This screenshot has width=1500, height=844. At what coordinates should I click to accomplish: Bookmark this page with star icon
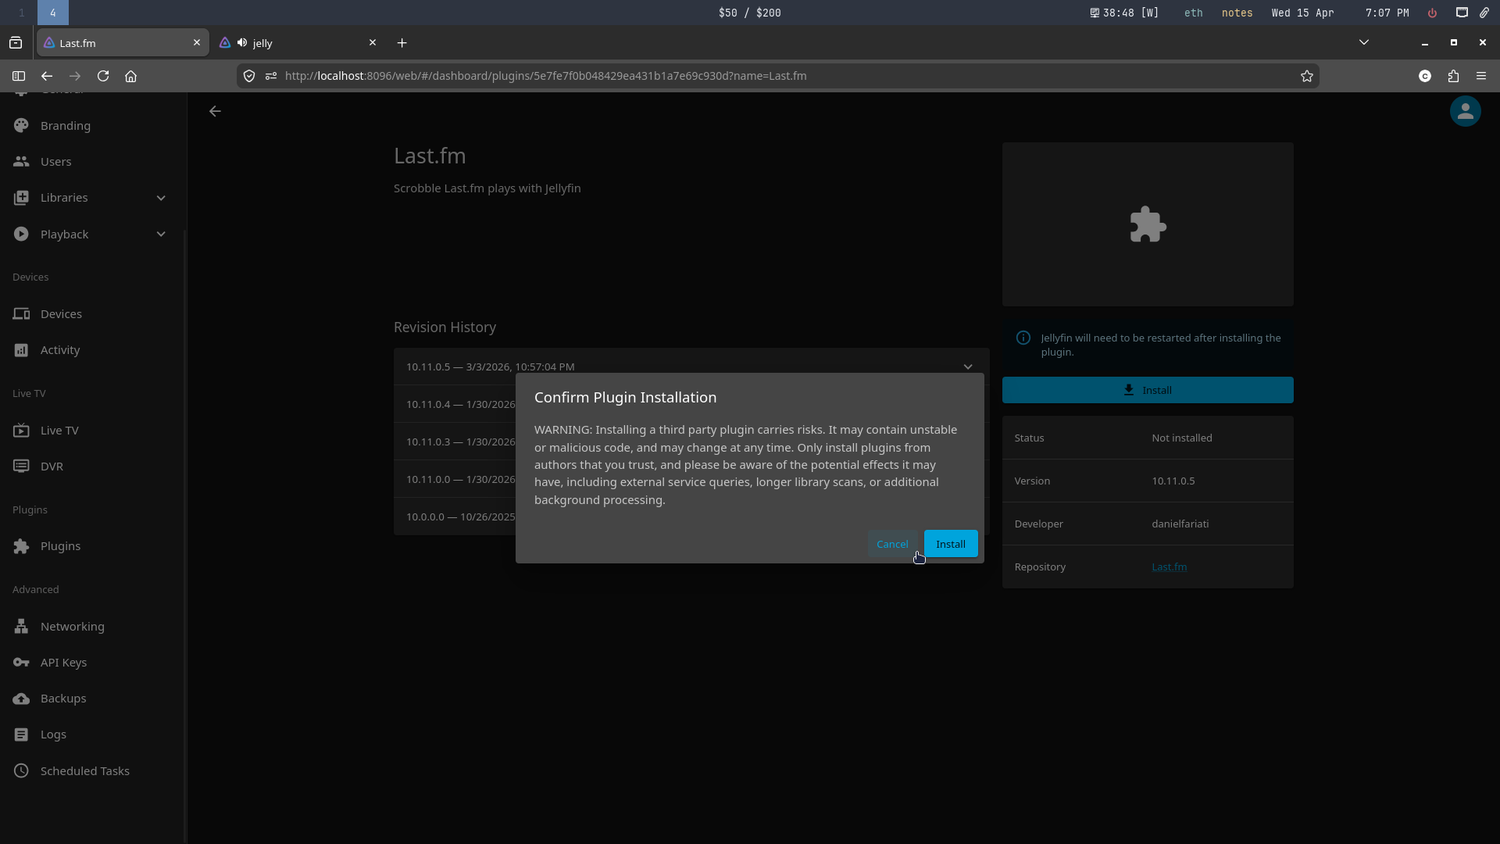(1306, 76)
